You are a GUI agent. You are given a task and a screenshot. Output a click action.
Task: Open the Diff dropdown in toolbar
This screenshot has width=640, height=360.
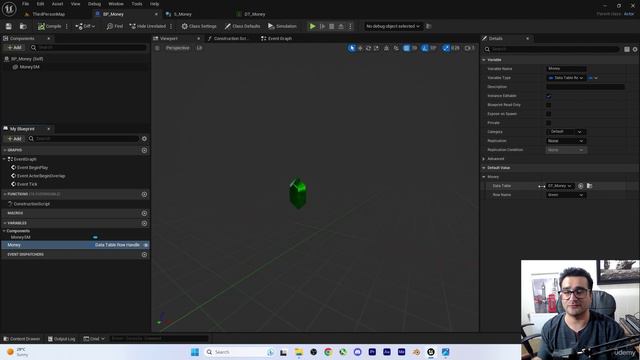coord(85,26)
